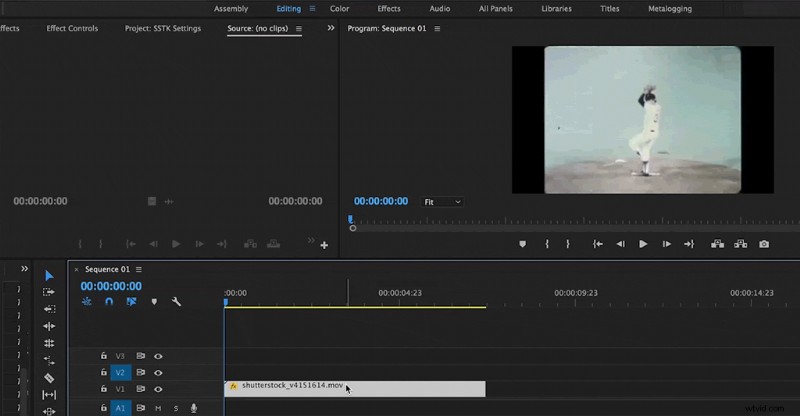Select the Razor tool
This screenshot has height=416, width=800.
coord(49,378)
